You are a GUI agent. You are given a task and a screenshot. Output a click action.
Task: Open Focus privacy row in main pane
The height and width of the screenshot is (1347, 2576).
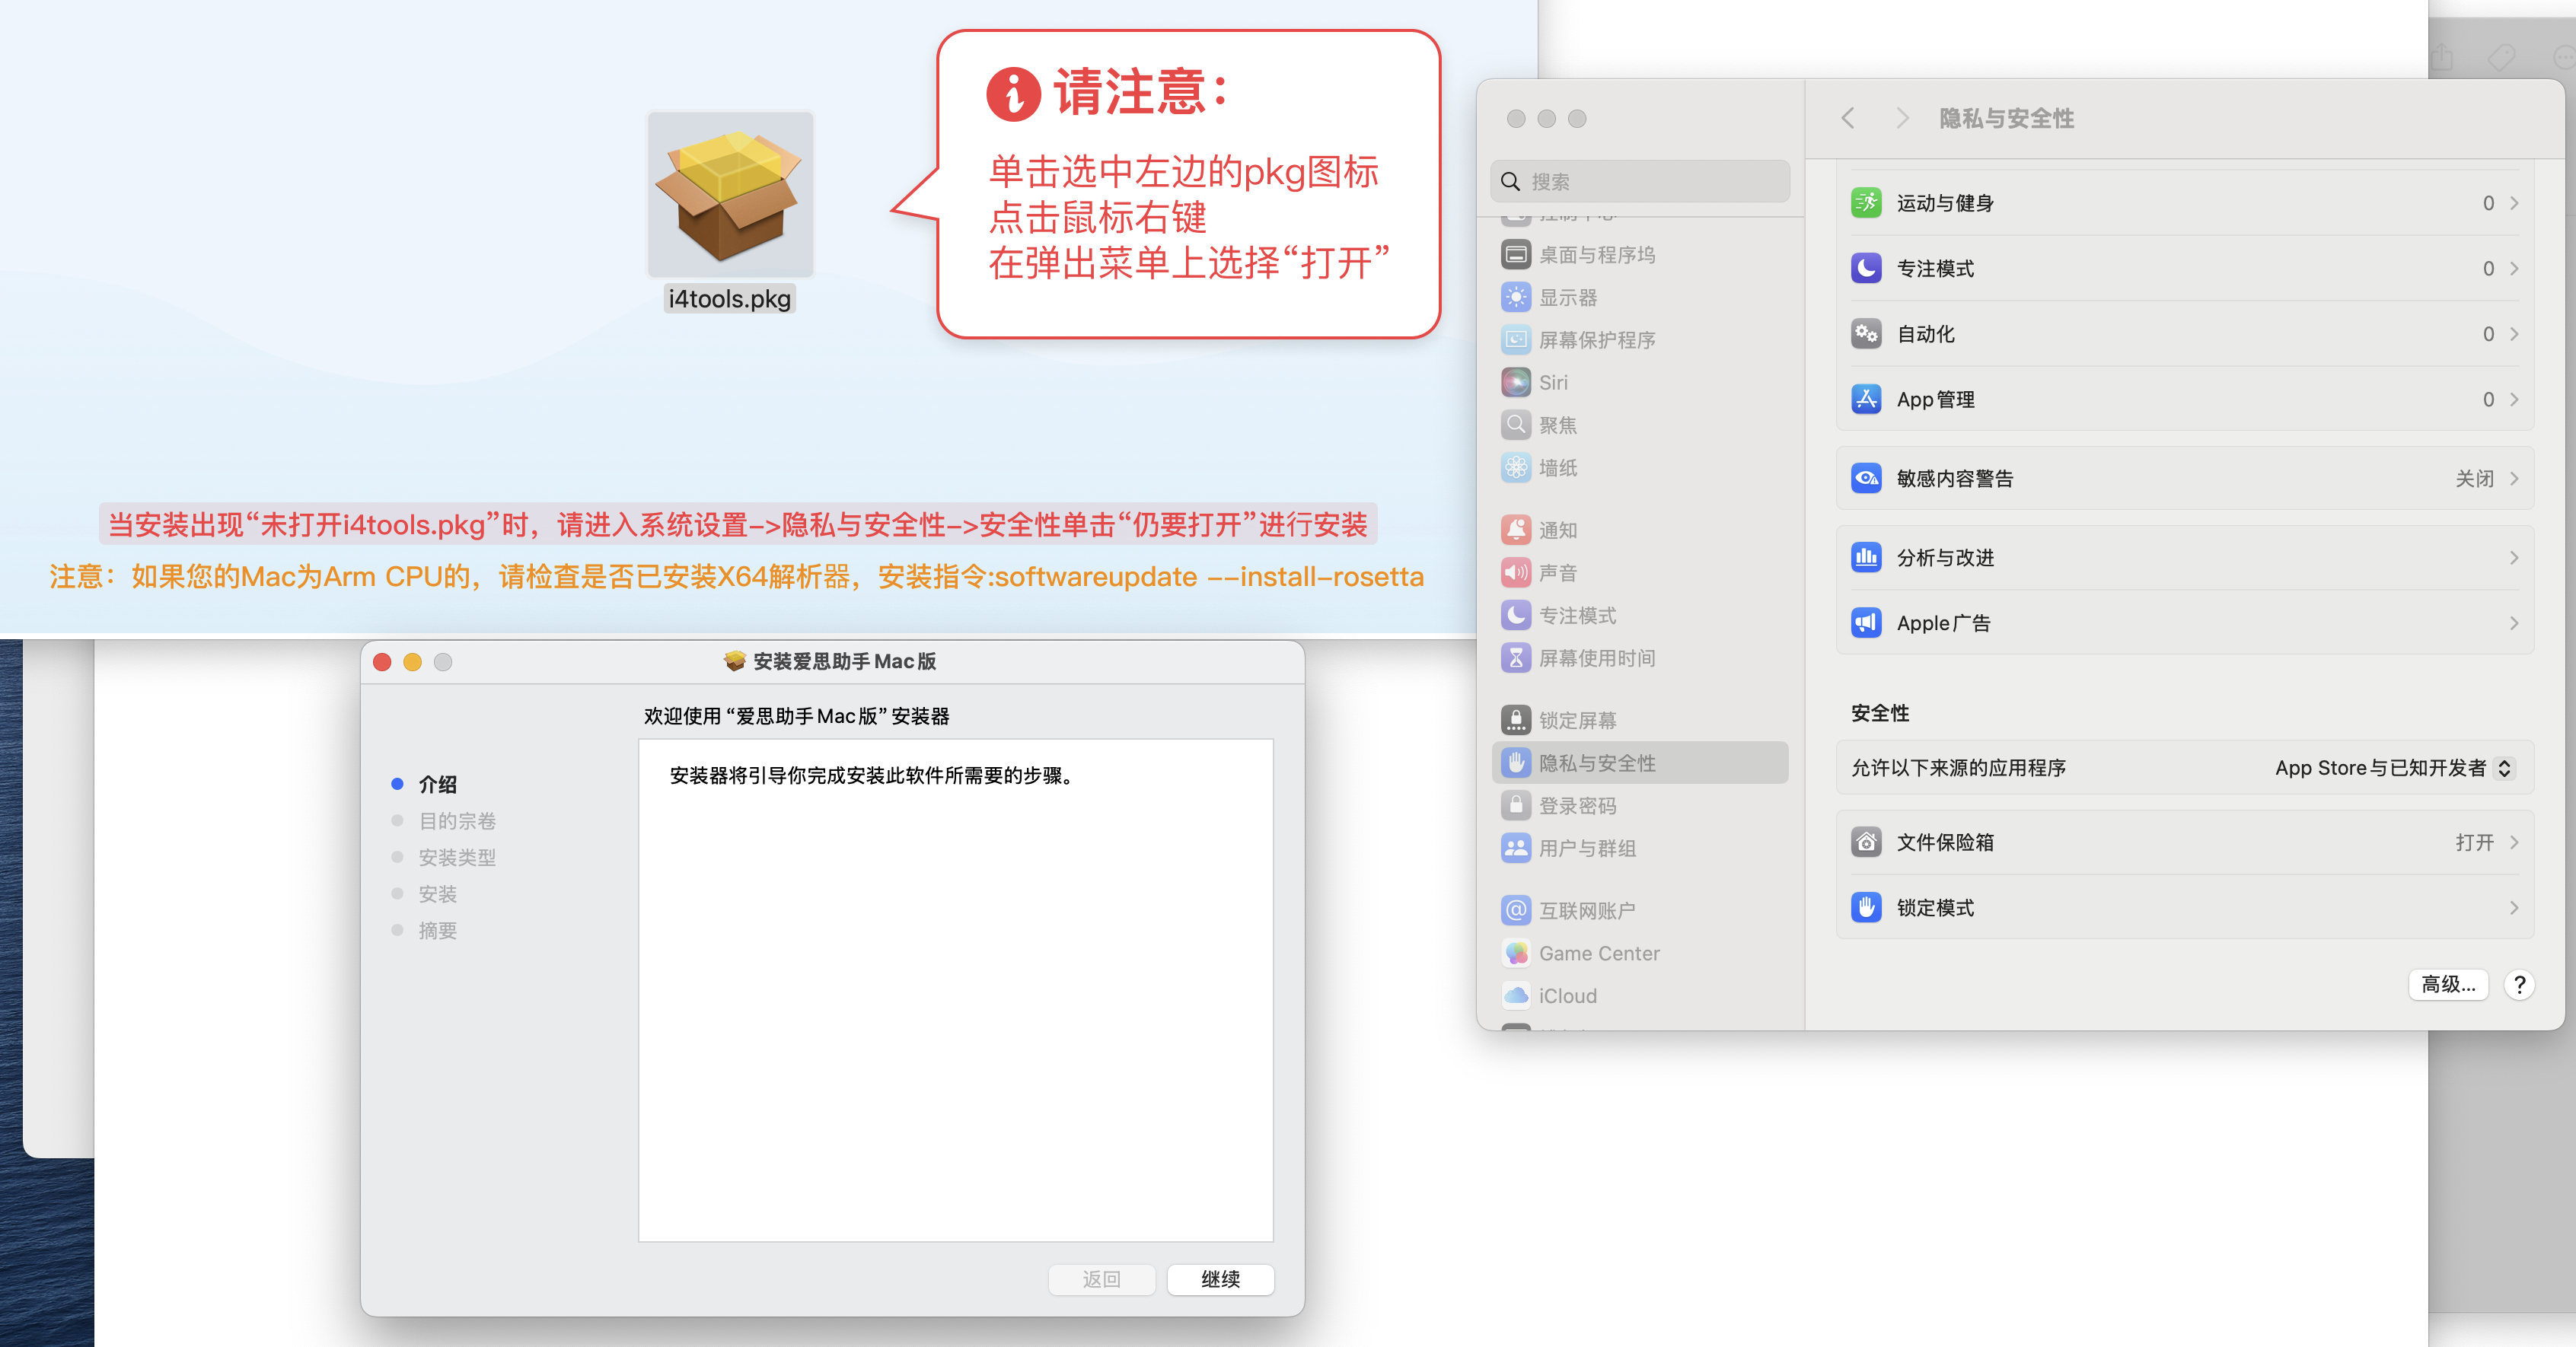[x=2184, y=269]
